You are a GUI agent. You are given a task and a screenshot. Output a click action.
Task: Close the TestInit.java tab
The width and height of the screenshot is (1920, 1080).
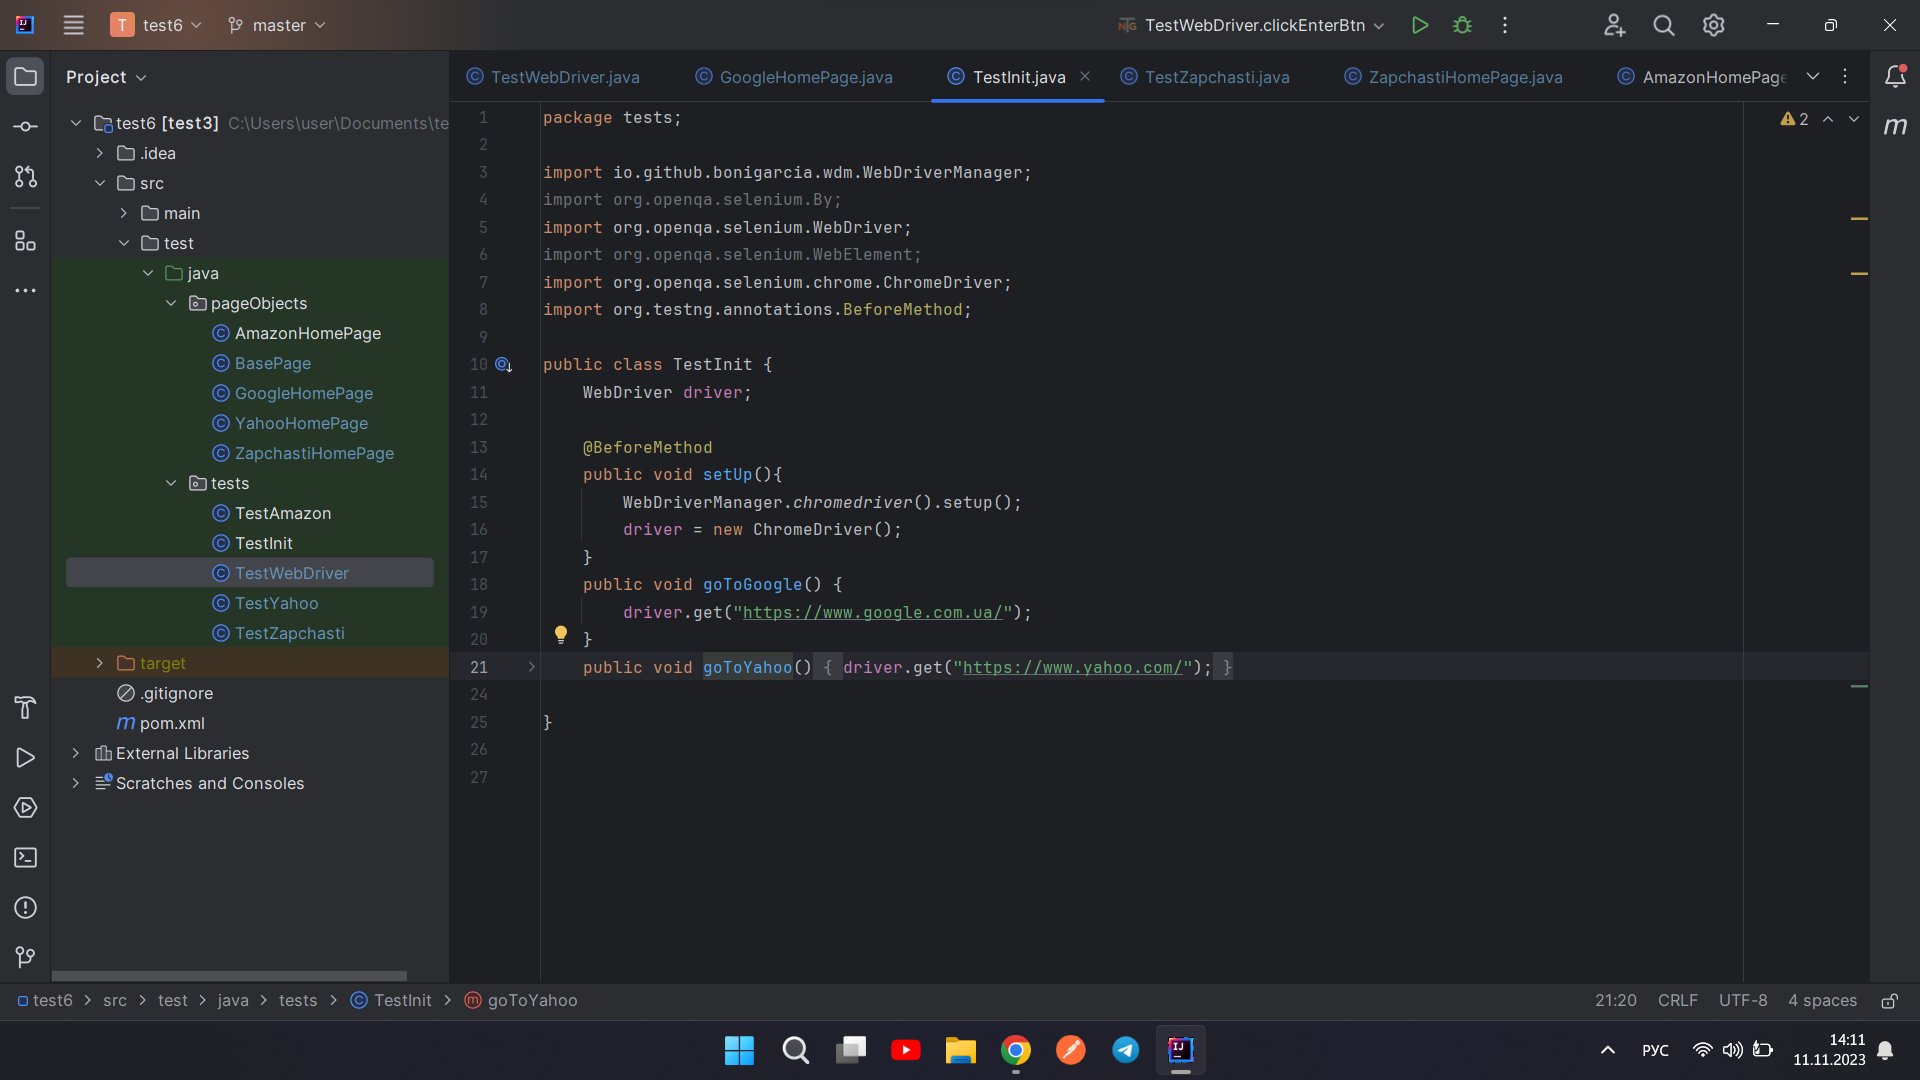pos(1085,76)
